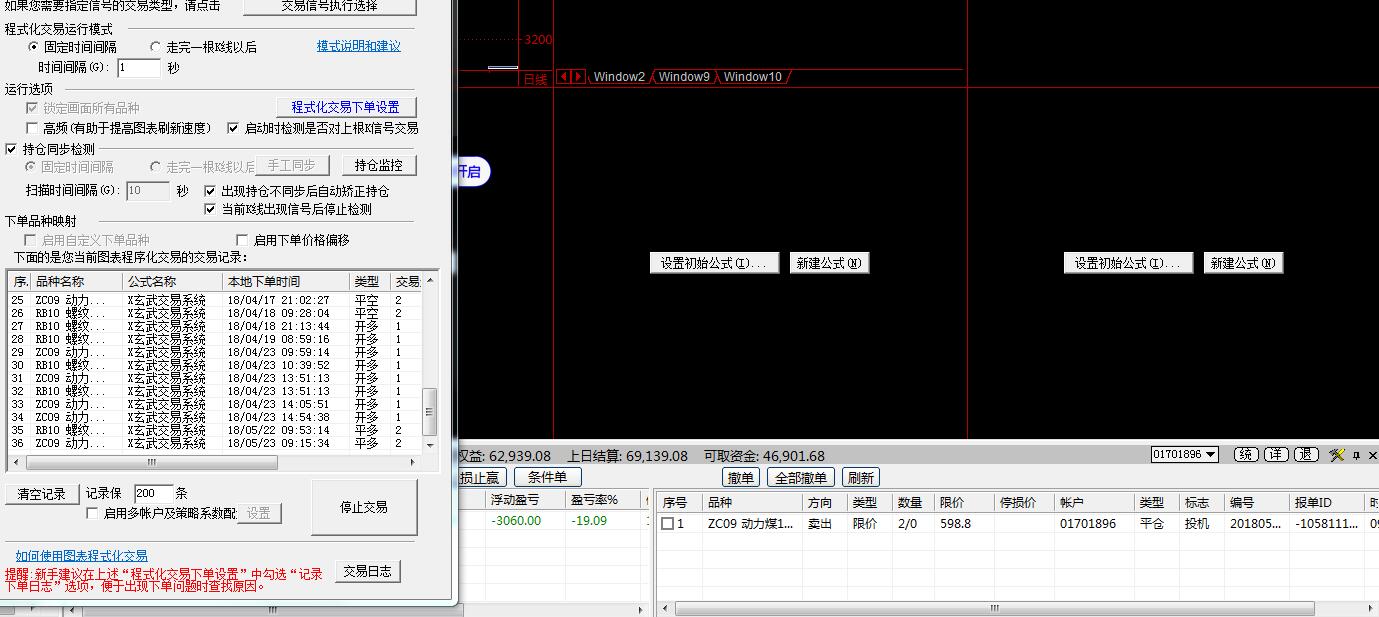This screenshot has height=617, width=1379.
Task: Open the 模式说明和建议 link
Action: pyautogui.click(x=358, y=46)
